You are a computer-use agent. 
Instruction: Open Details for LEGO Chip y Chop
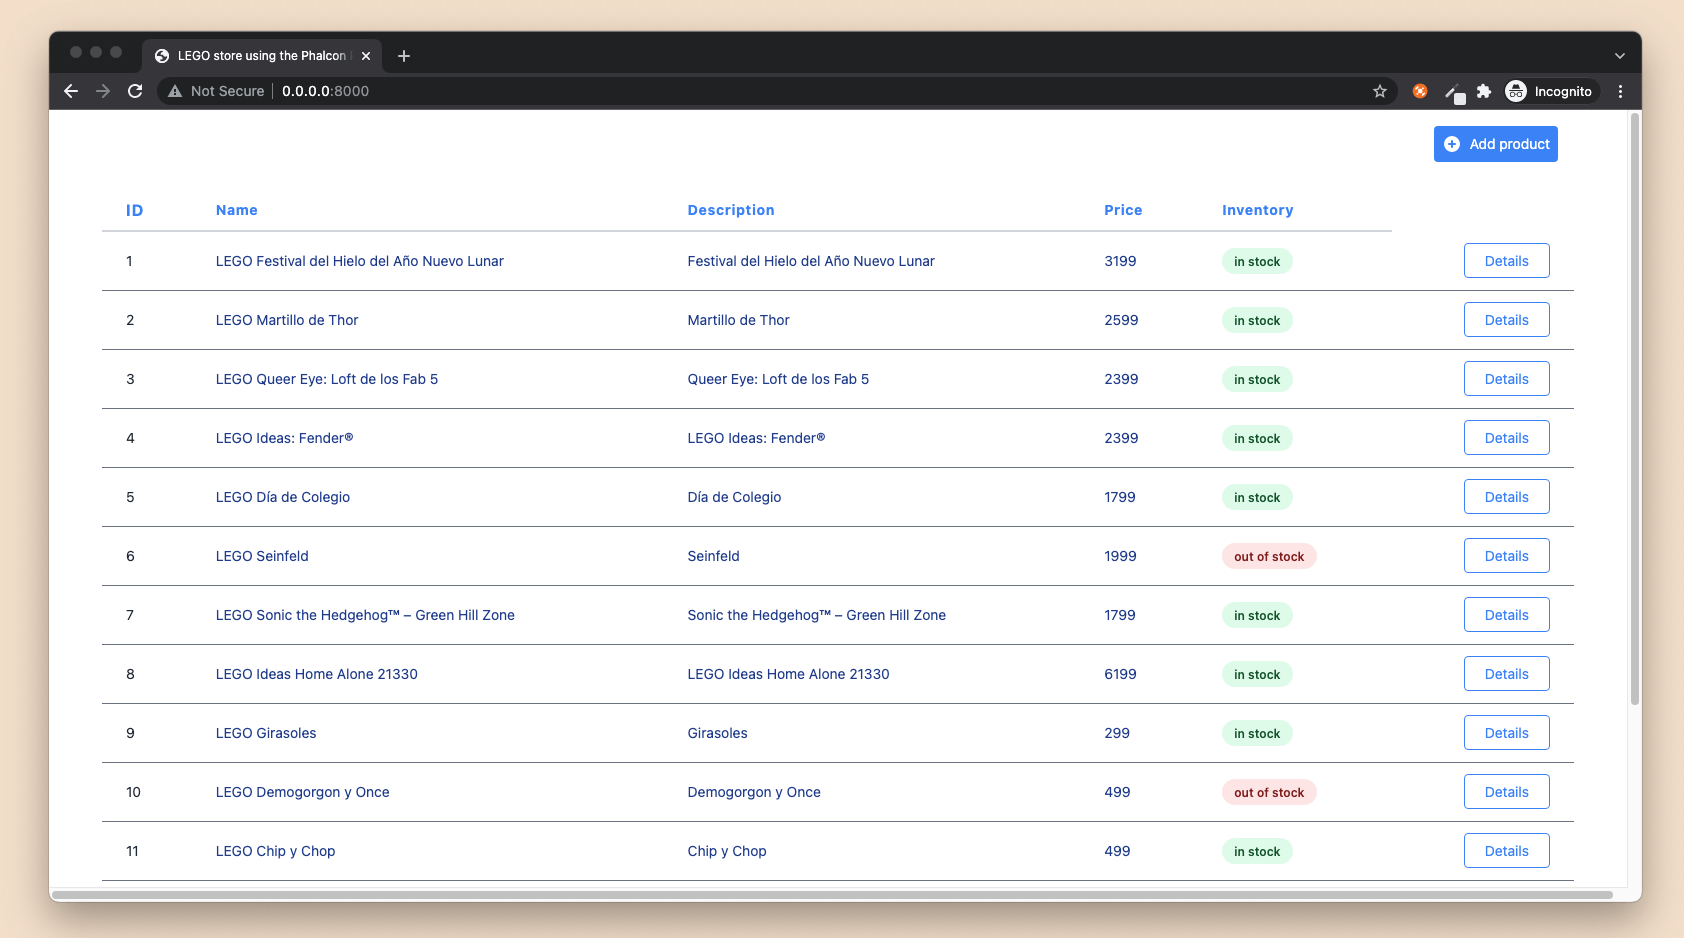pos(1507,851)
